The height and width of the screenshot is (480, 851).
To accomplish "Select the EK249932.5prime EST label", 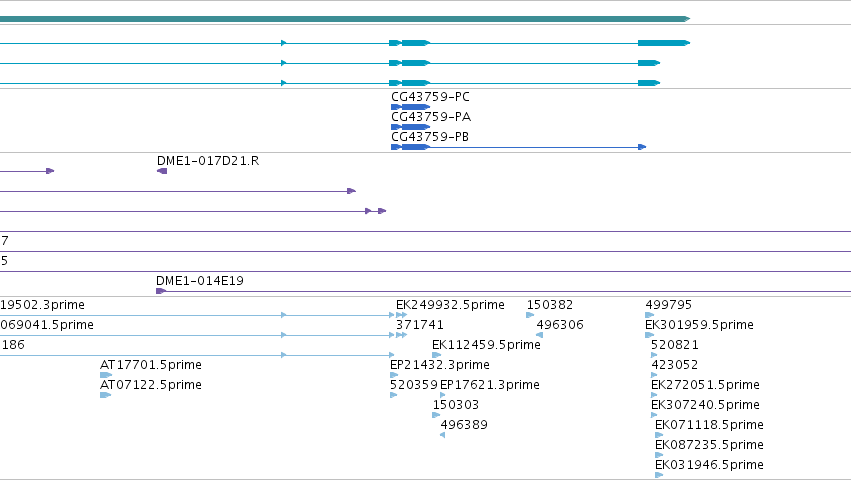I will [450, 305].
